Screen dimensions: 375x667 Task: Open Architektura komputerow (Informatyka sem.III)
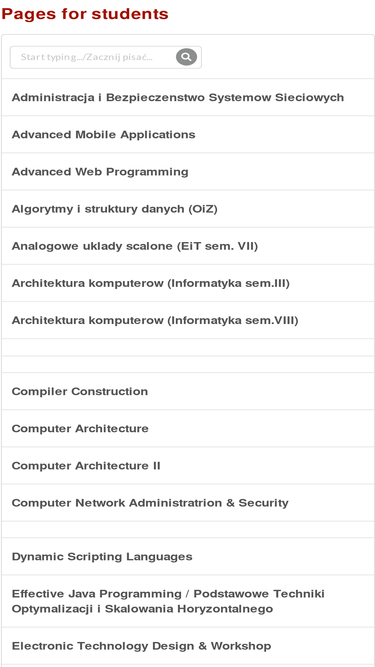(x=188, y=283)
